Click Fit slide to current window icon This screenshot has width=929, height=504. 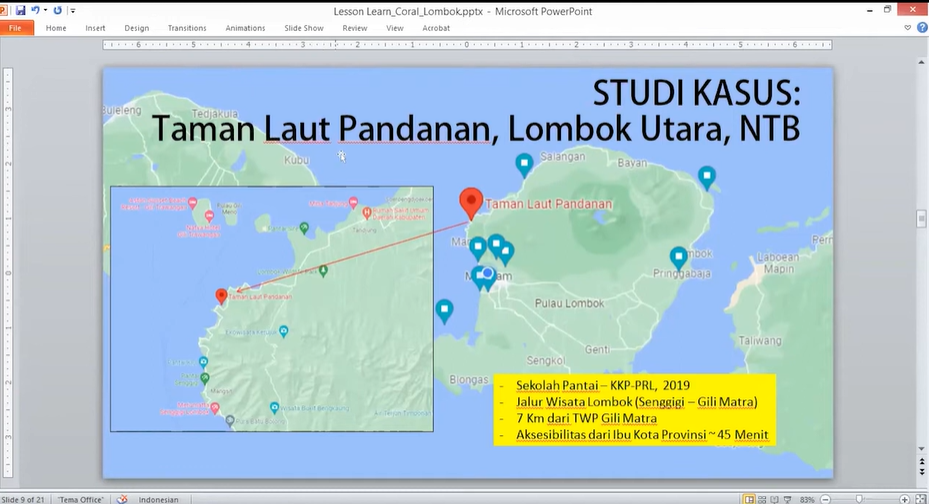click(920, 499)
